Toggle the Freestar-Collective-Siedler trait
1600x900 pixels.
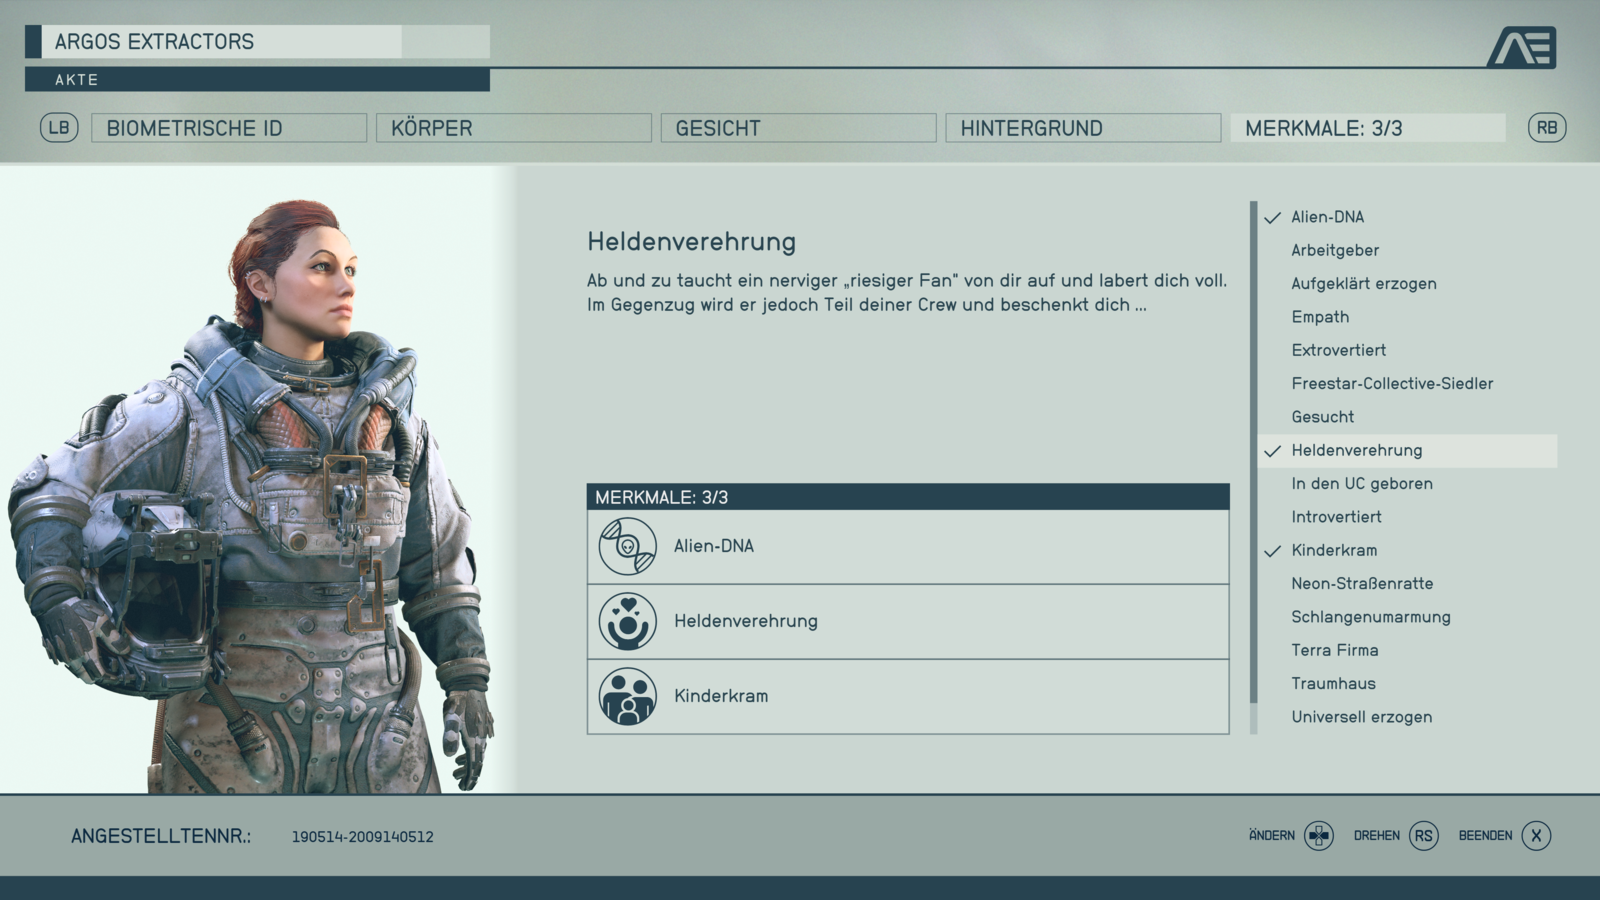pos(1409,384)
